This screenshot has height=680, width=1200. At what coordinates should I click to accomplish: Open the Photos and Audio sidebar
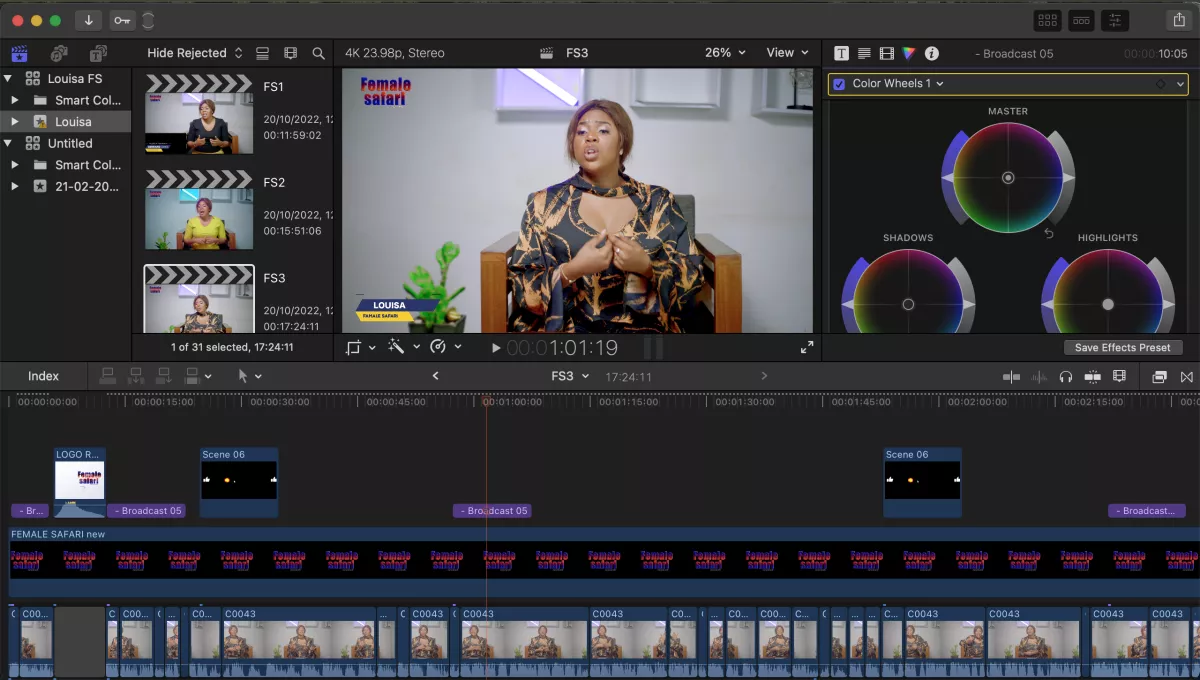(x=59, y=53)
